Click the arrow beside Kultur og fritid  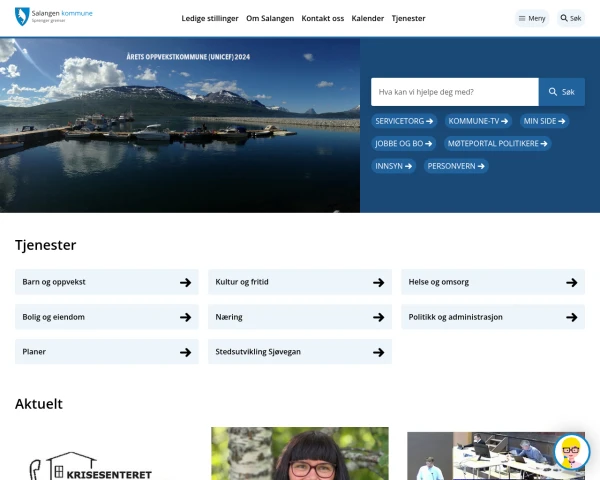[x=378, y=282]
